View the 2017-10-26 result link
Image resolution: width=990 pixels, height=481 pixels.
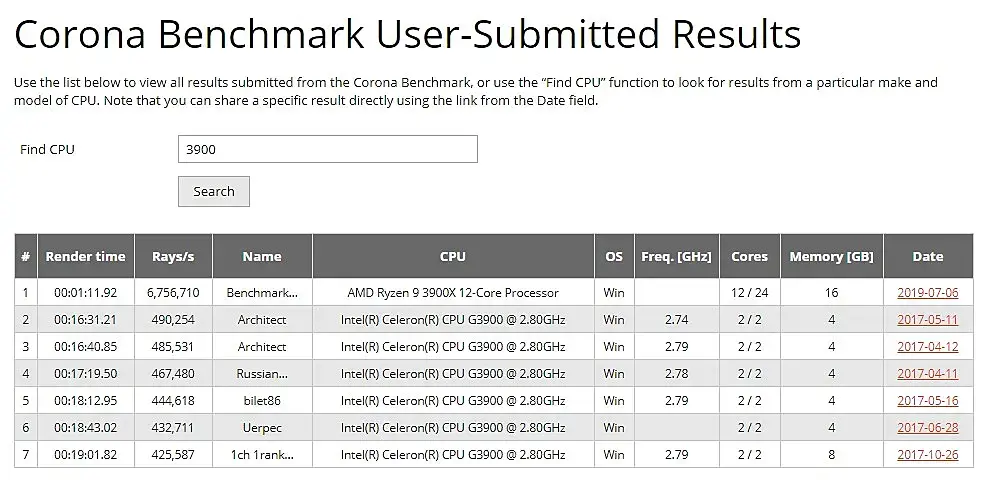(927, 455)
